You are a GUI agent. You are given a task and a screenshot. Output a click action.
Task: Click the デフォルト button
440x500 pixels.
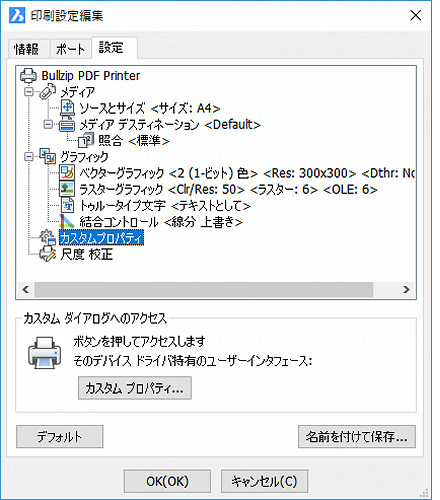click(x=60, y=436)
